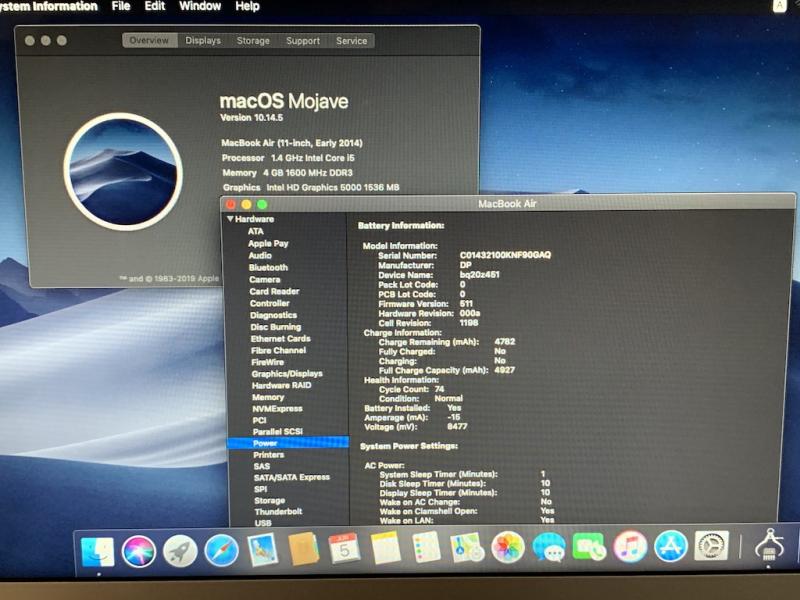Click the battery serial number C01432100KNF90GAQ
Screen dimensions: 800x600
tap(505, 255)
